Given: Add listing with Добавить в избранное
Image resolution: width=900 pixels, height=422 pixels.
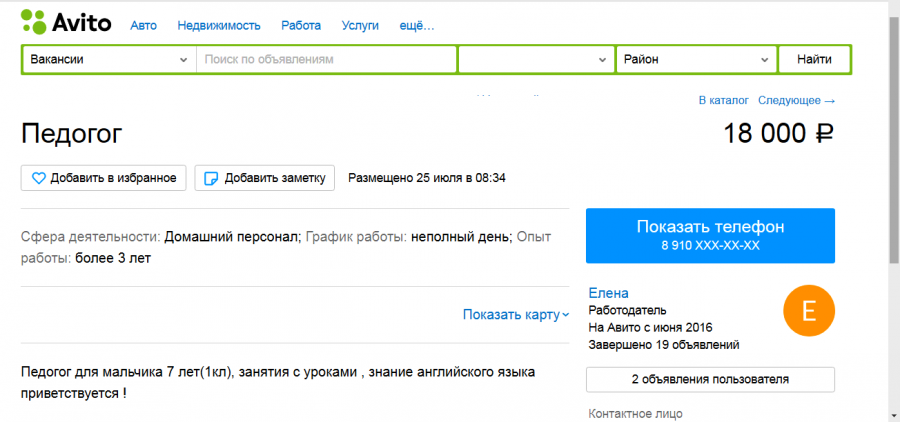Looking at the screenshot, I should point(104,178).
